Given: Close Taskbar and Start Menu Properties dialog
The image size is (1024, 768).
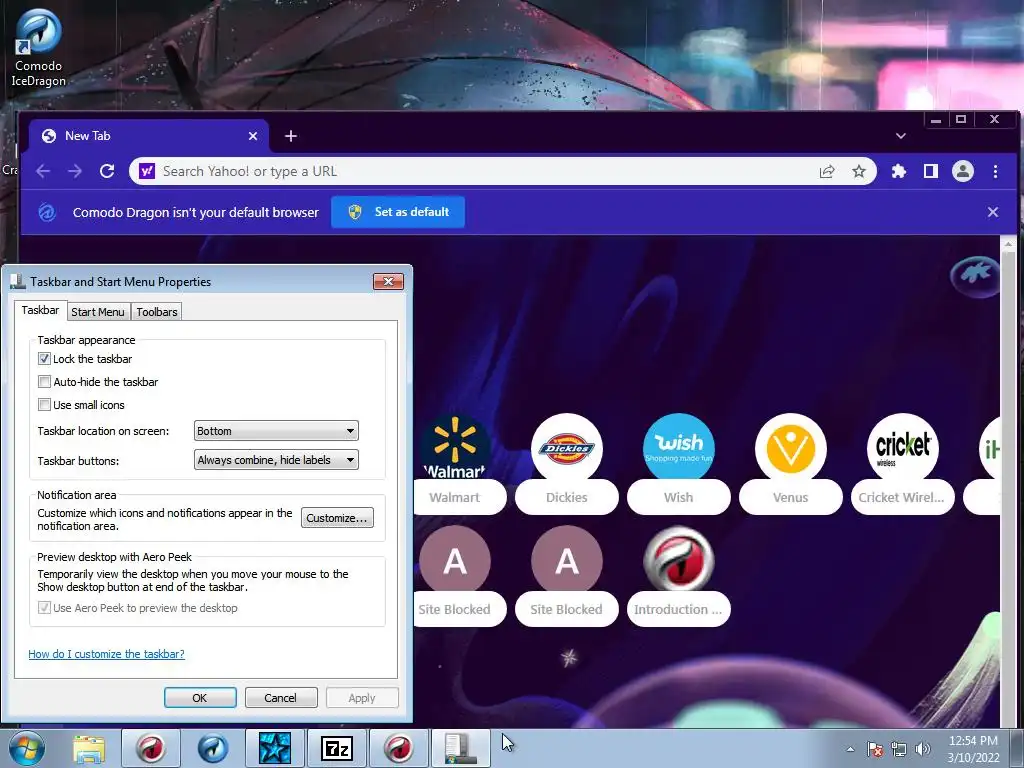Looking at the screenshot, I should tap(389, 281).
